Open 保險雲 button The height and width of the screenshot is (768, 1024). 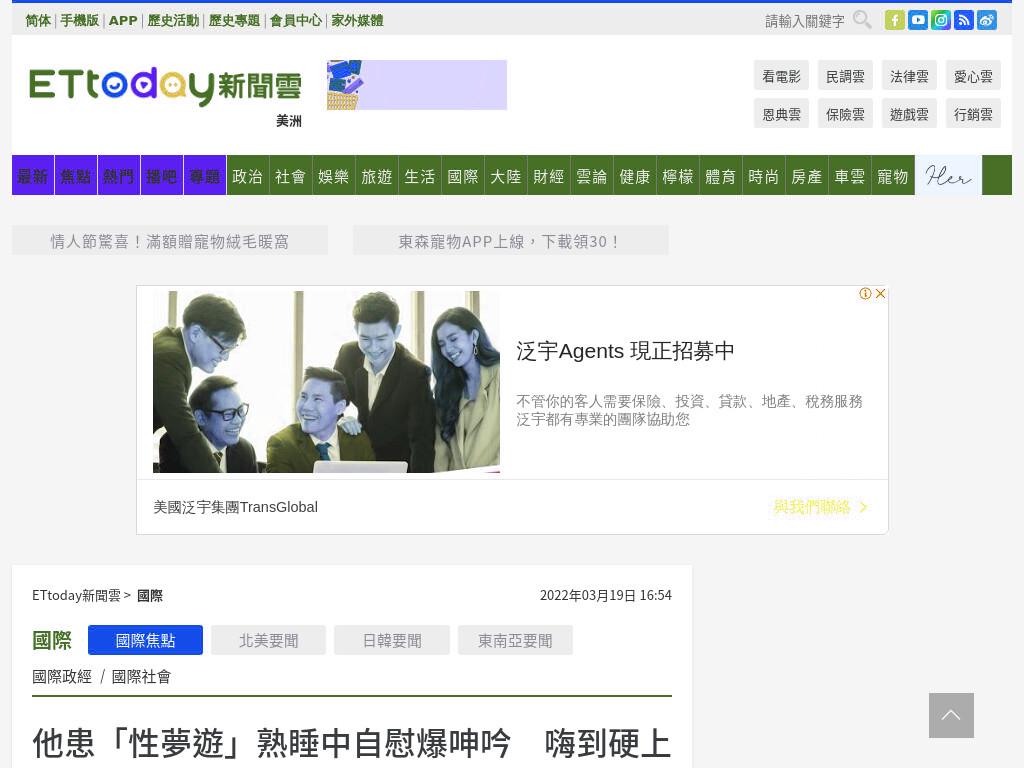846,114
